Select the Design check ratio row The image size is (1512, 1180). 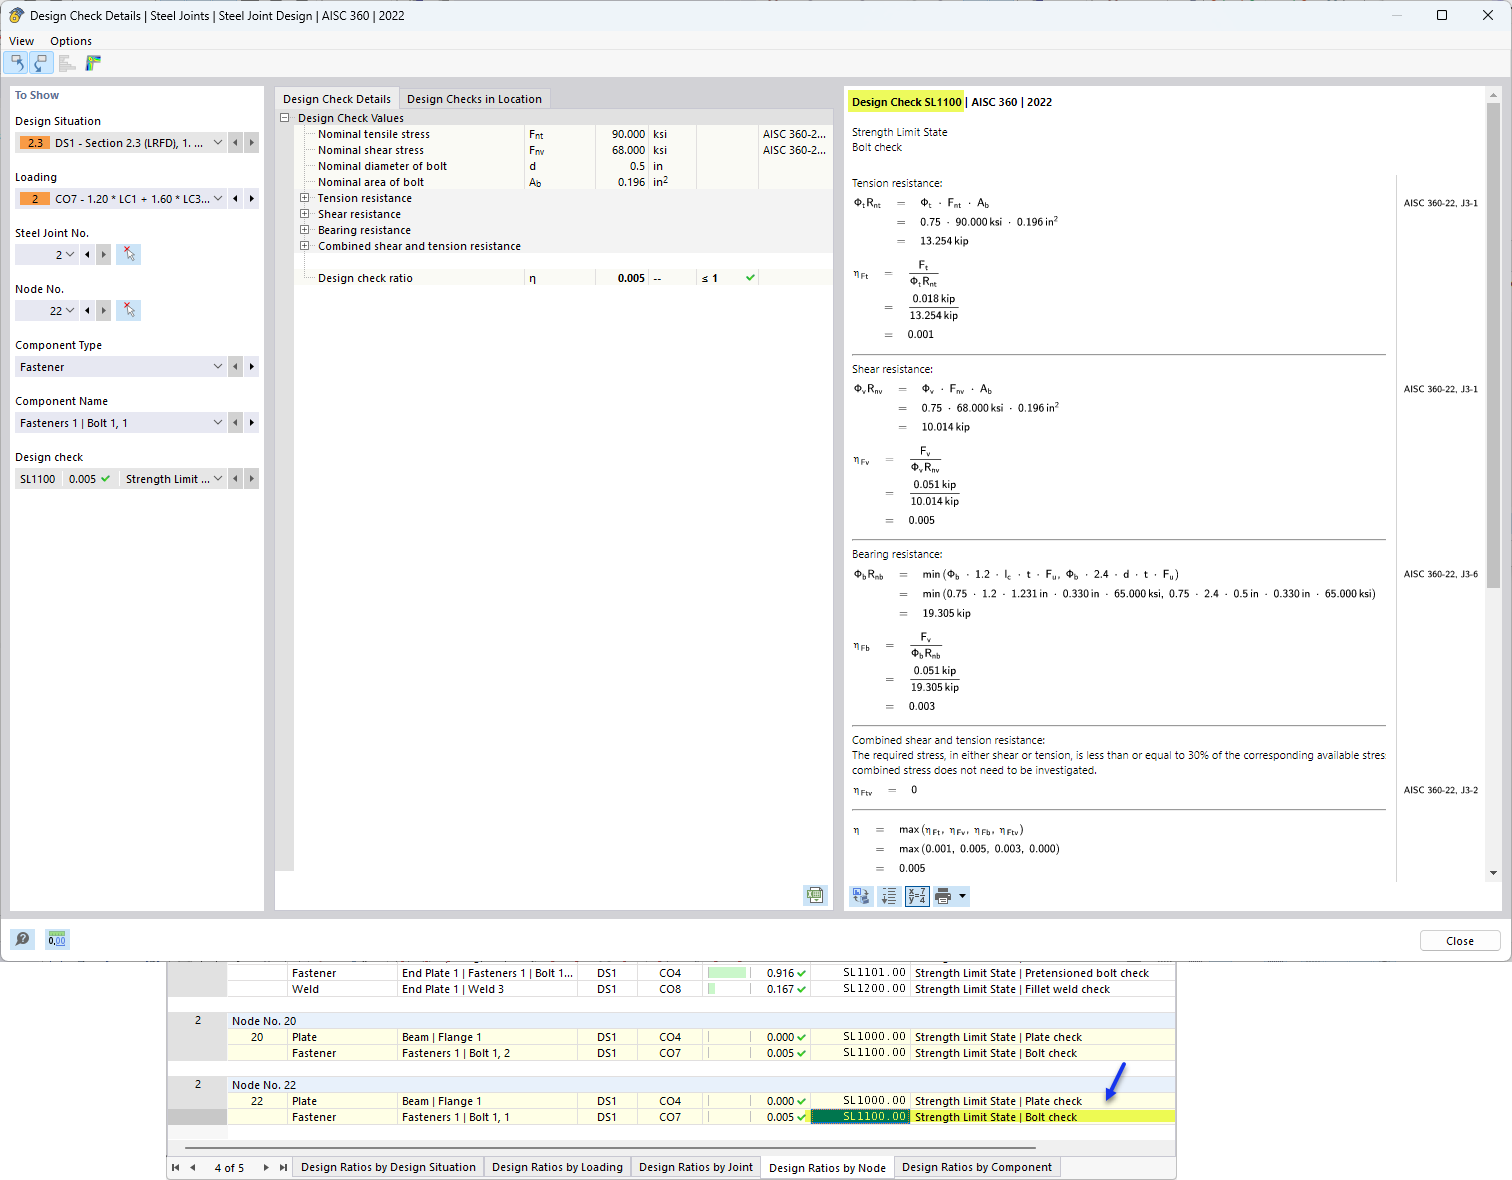pyautogui.click(x=563, y=278)
